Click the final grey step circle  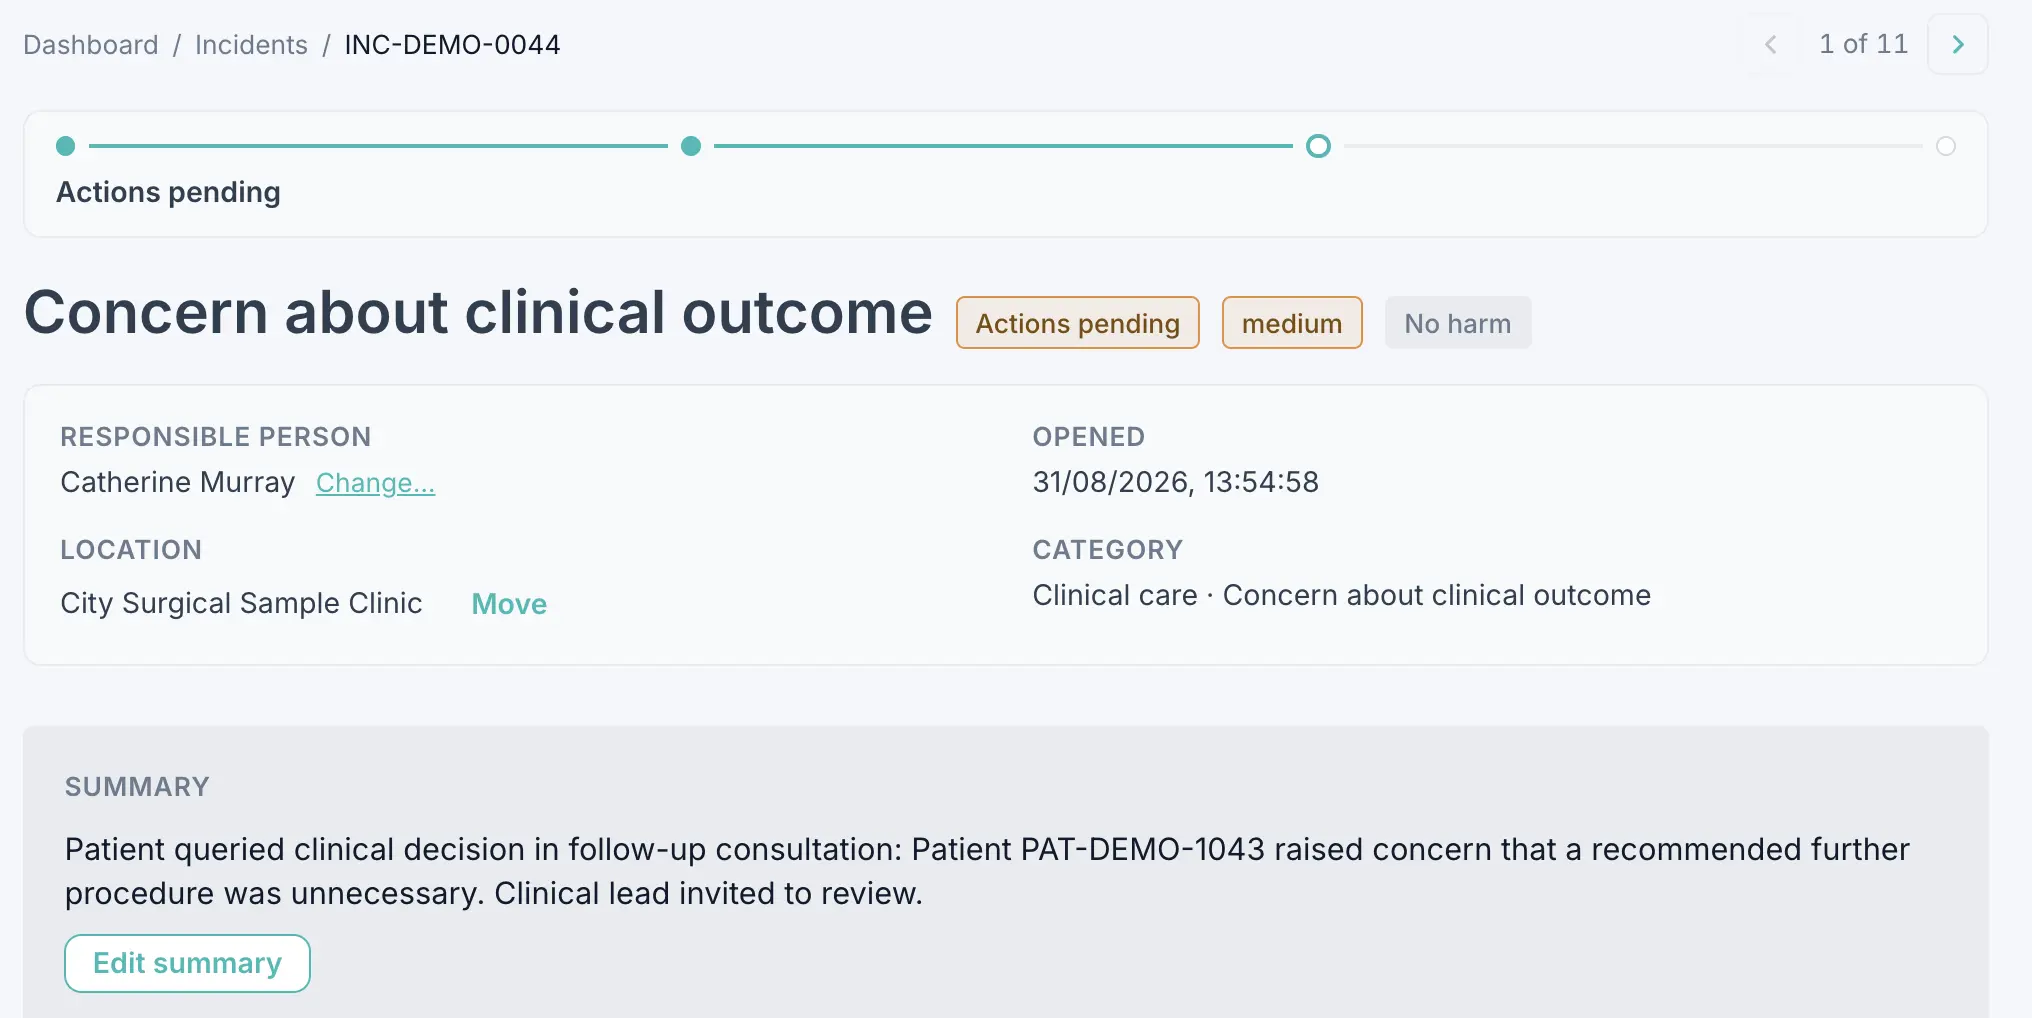point(1946,146)
